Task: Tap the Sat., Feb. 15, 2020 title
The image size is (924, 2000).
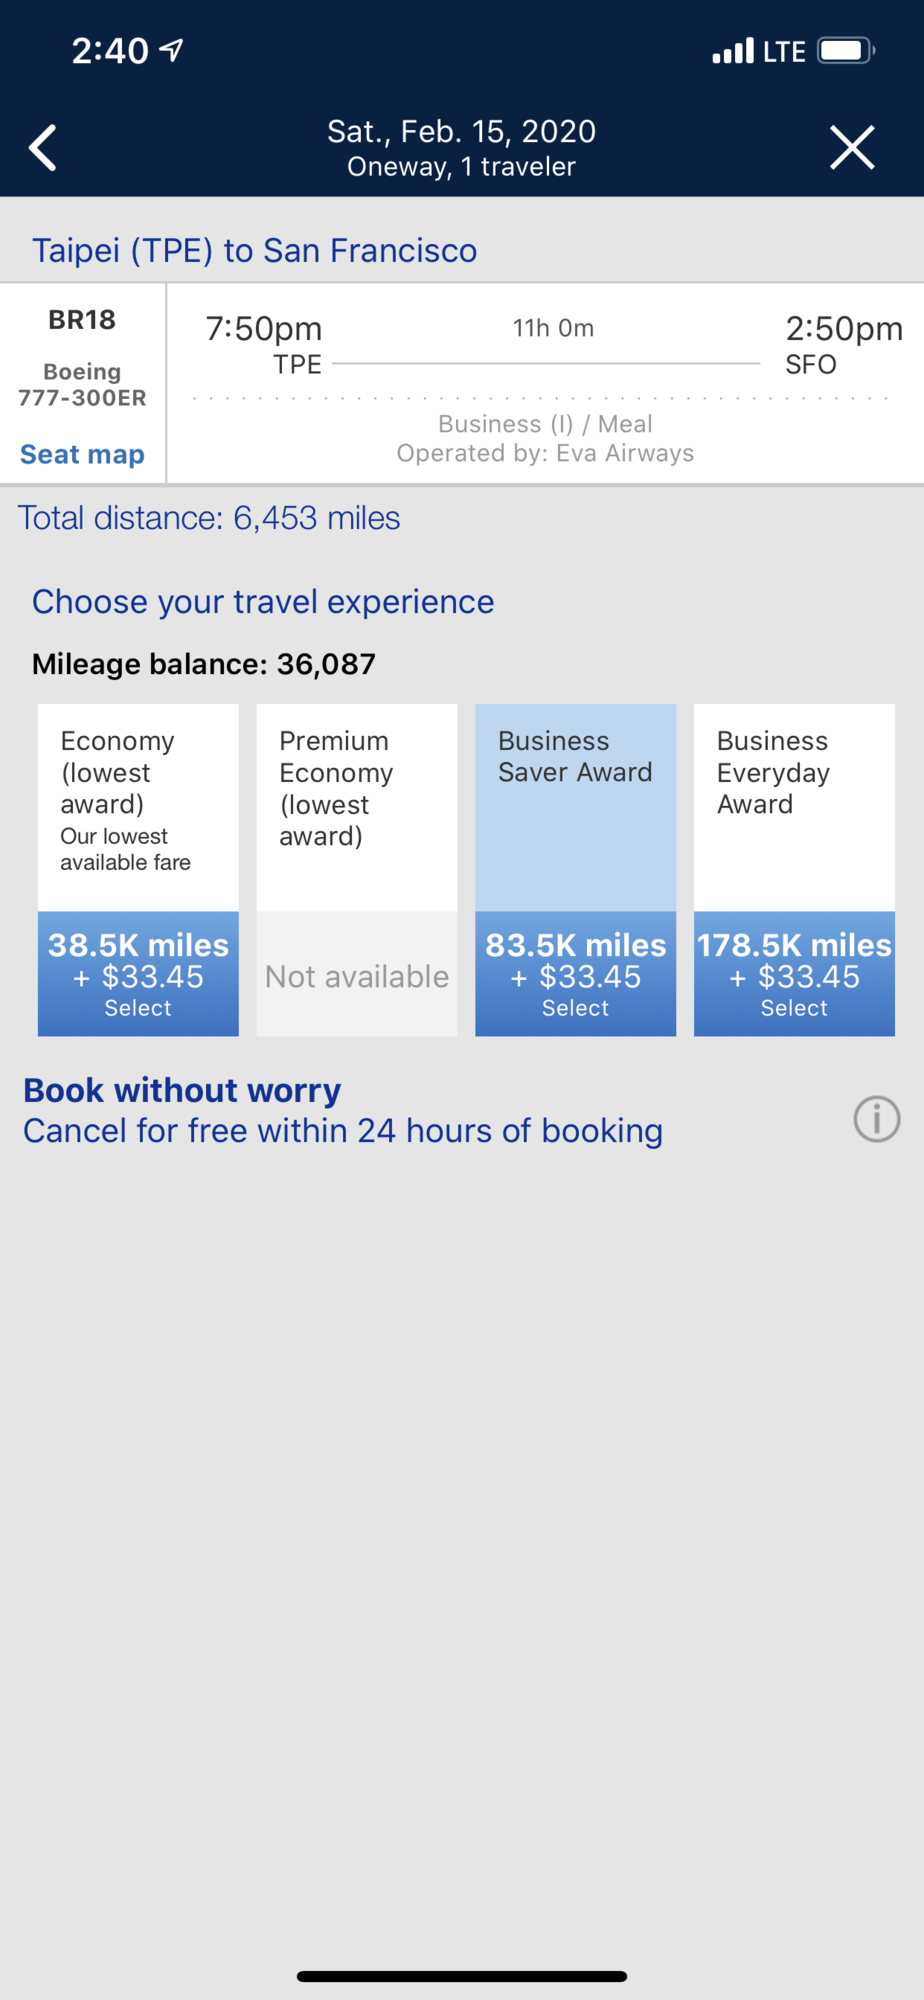Action: pos(462,131)
